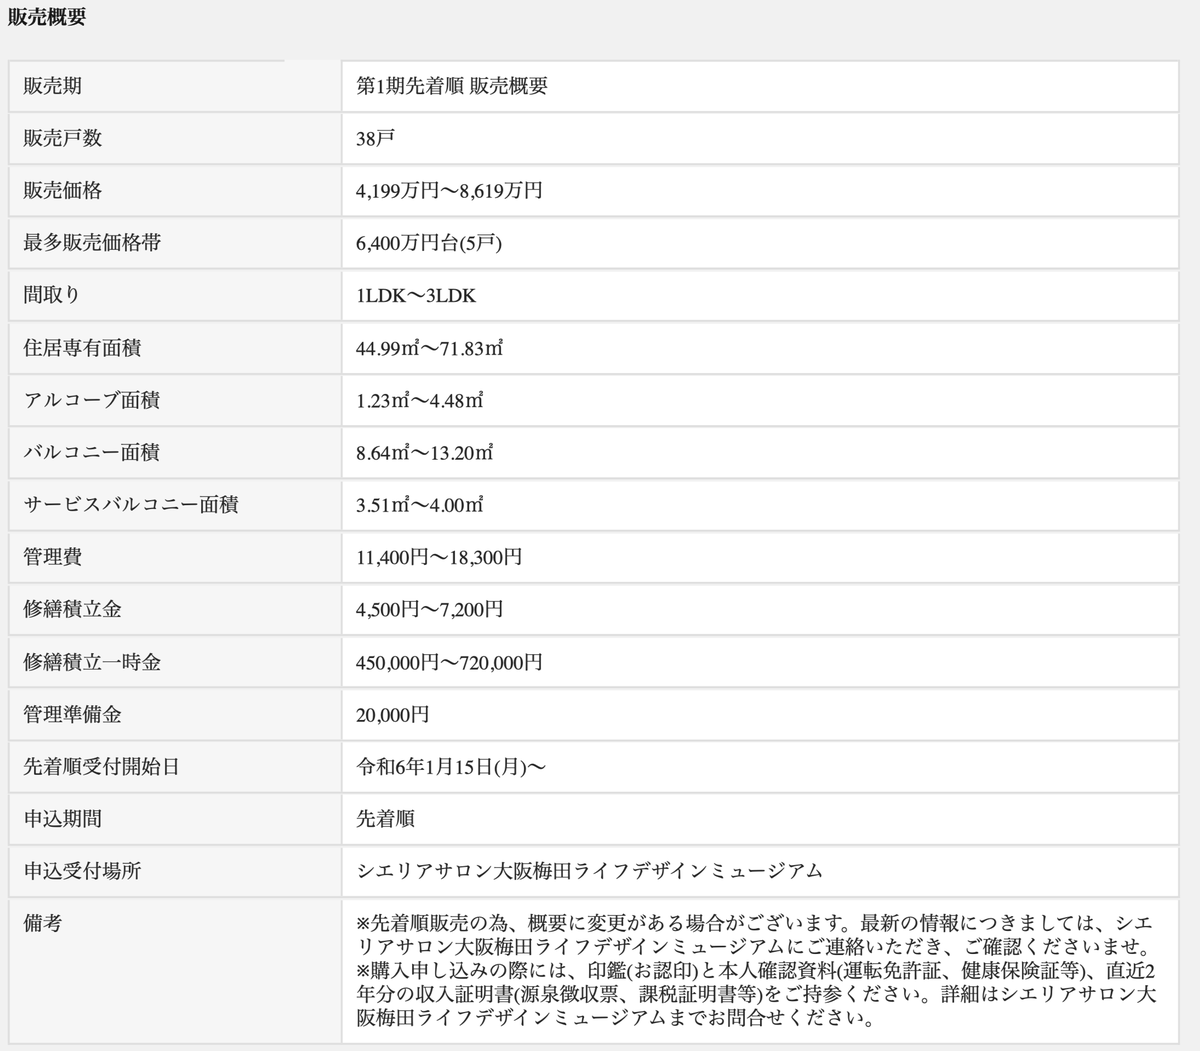This screenshot has width=1200, height=1051.
Task: Click the value 6,400万円台(5戸)
Action: tap(429, 243)
